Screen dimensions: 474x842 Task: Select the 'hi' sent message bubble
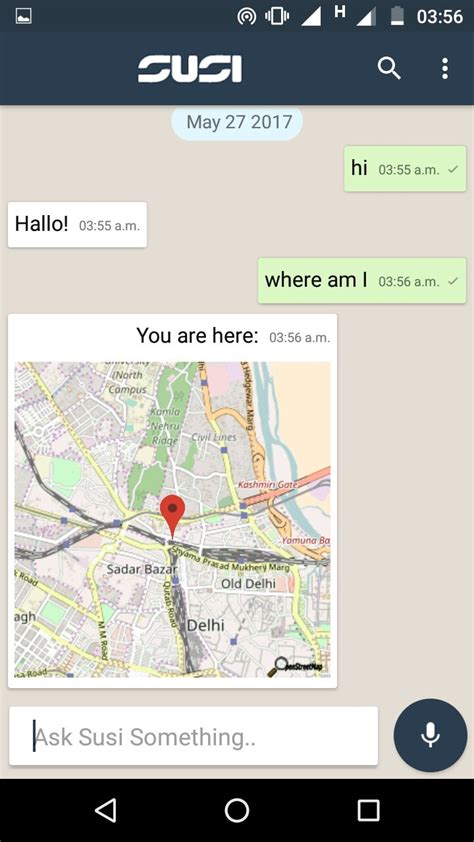pyautogui.click(x=405, y=169)
